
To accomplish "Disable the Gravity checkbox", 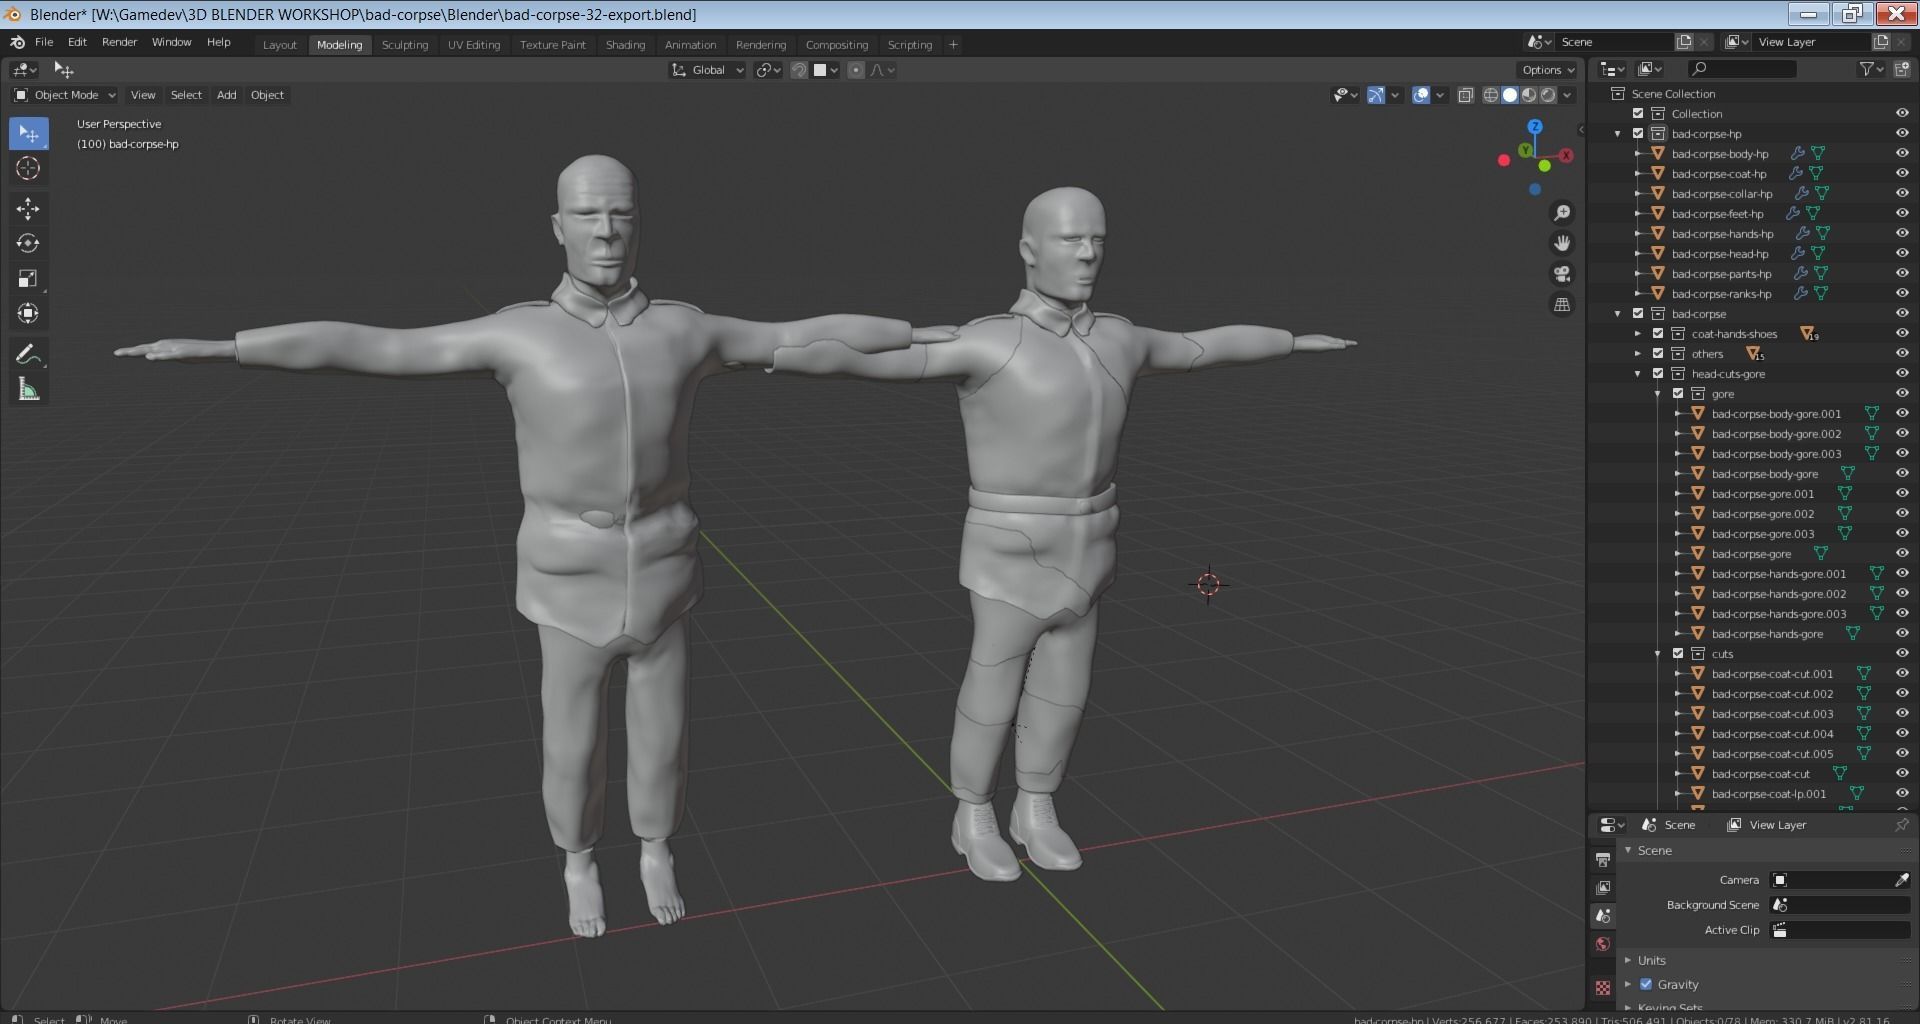I will [x=1646, y=984].
